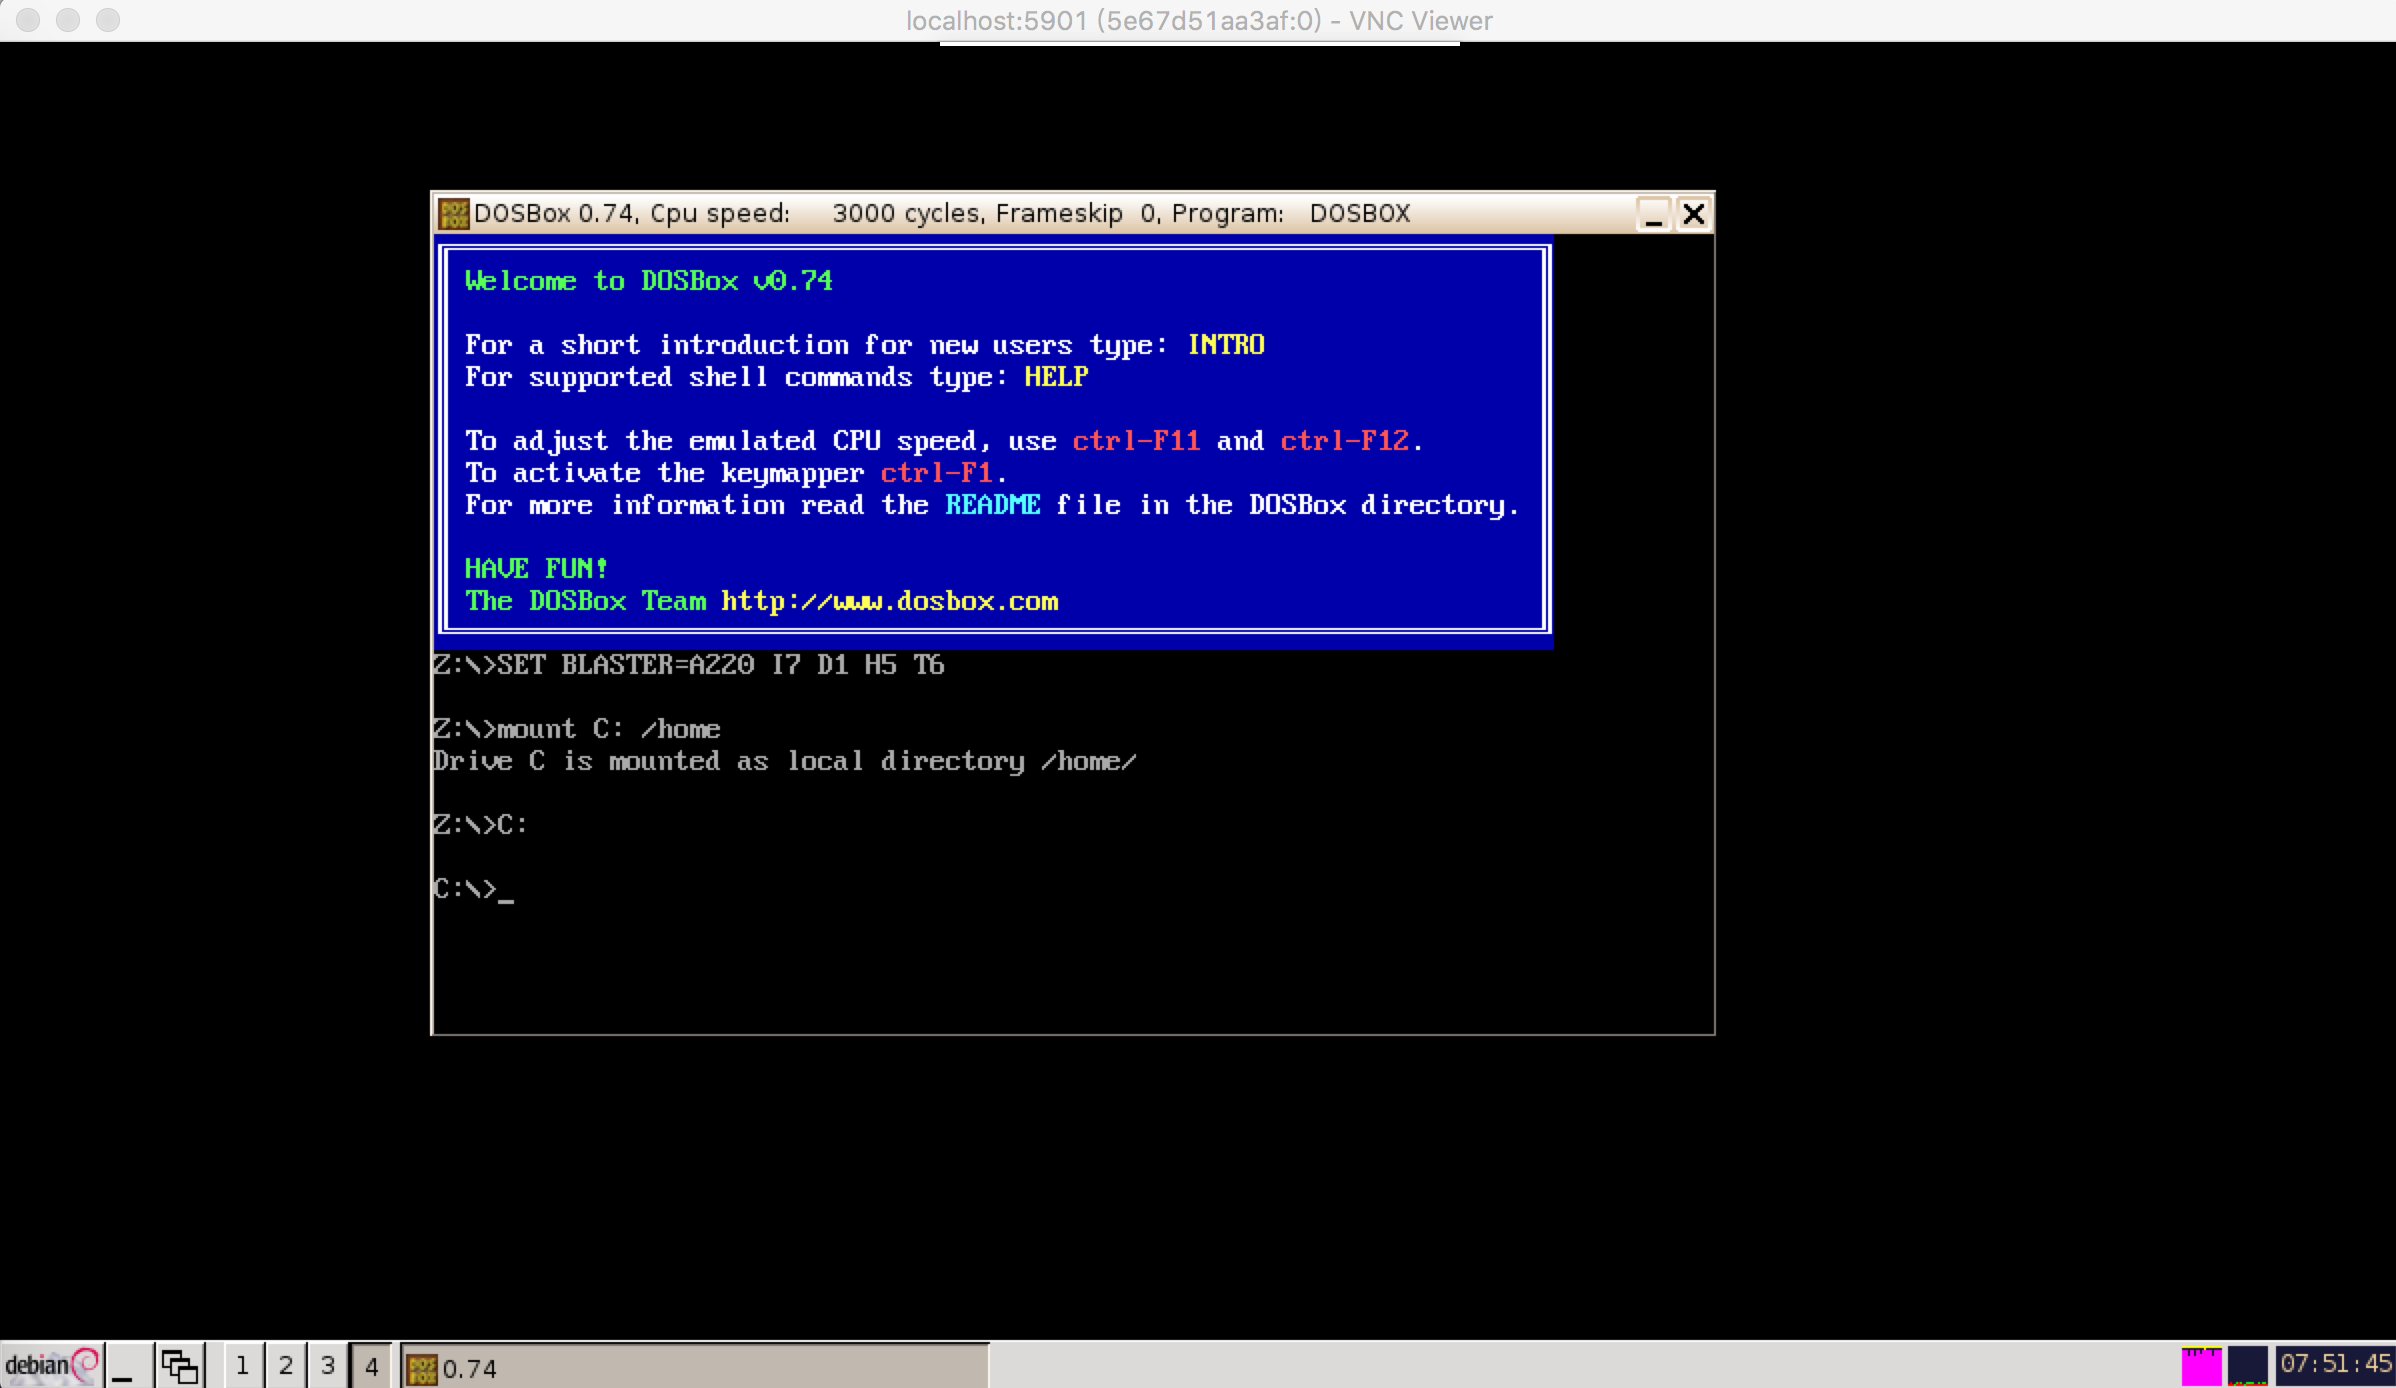Click the yellow INTRO command word
The height and width of the screenshot is (1388, 2396).
tap(1226, 345)
